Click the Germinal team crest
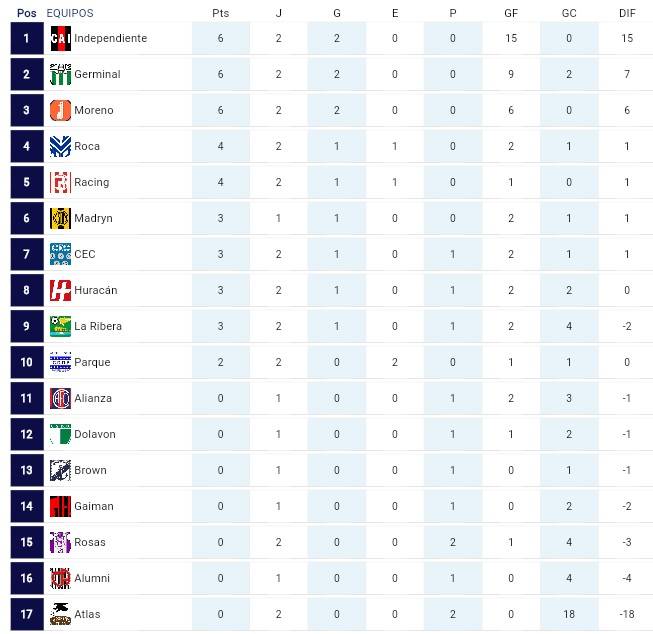This screenshot has height=634, width=653. 60,74
